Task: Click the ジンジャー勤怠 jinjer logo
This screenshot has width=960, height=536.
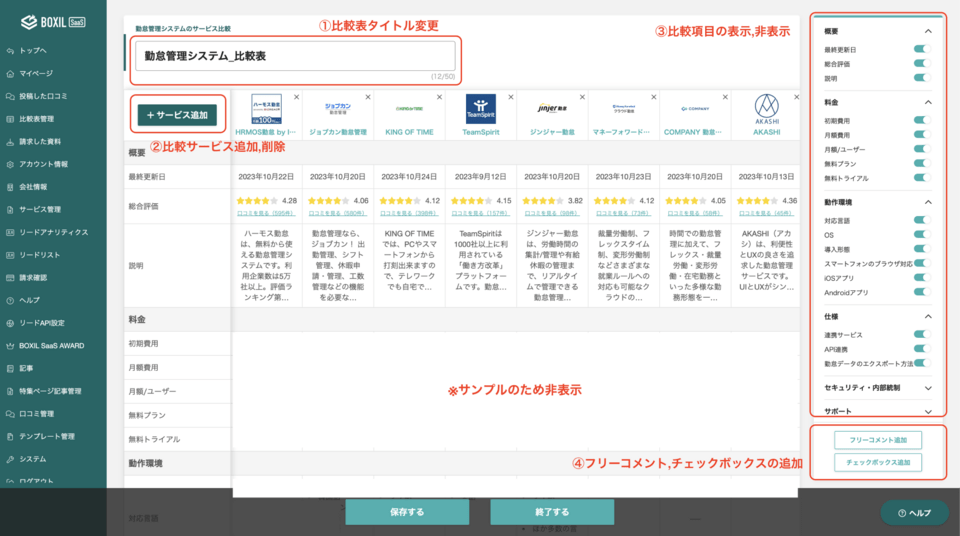Action: tap(551, 107)
